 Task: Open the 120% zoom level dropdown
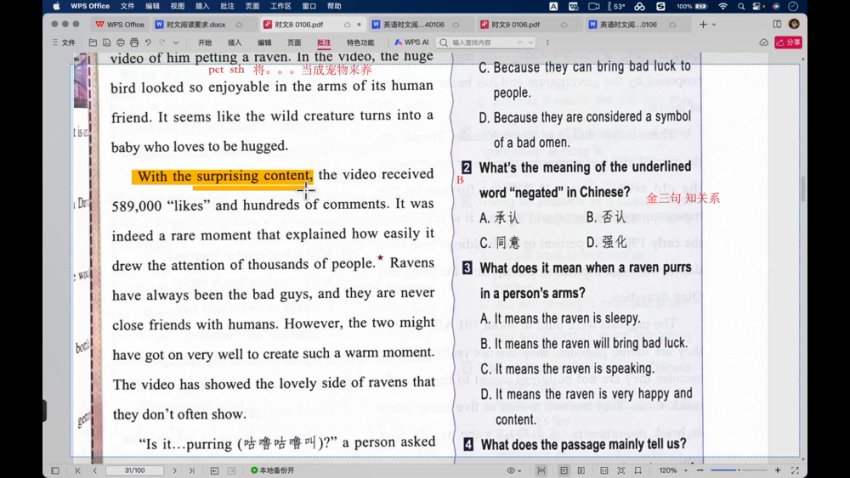[670, 470]
